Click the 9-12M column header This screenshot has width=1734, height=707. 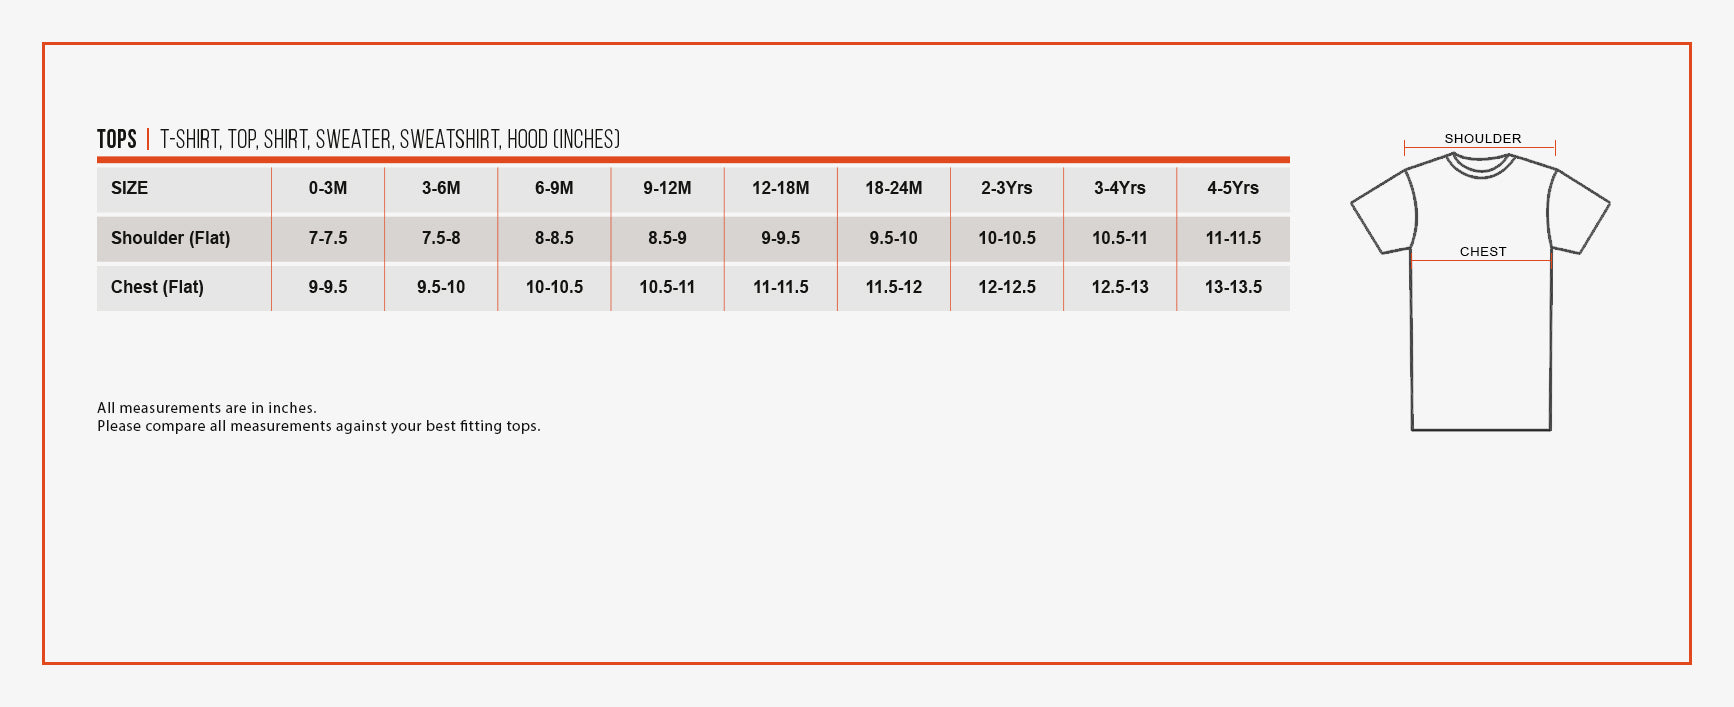667,188
